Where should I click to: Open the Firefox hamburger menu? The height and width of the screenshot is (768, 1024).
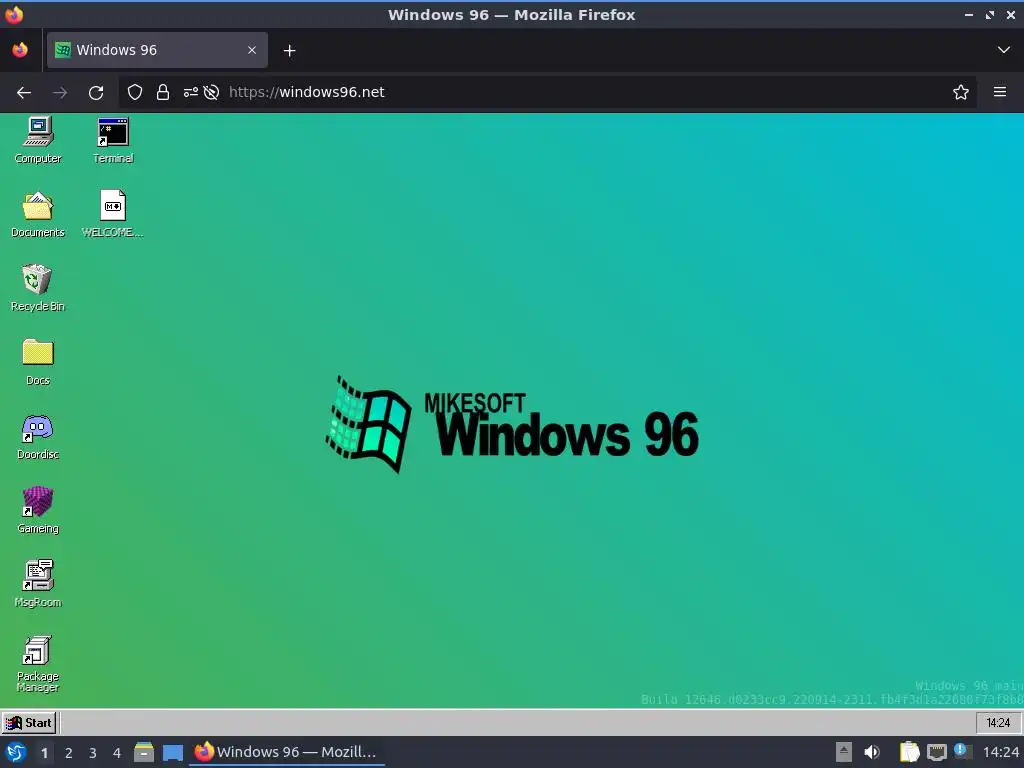[1000, 92]
